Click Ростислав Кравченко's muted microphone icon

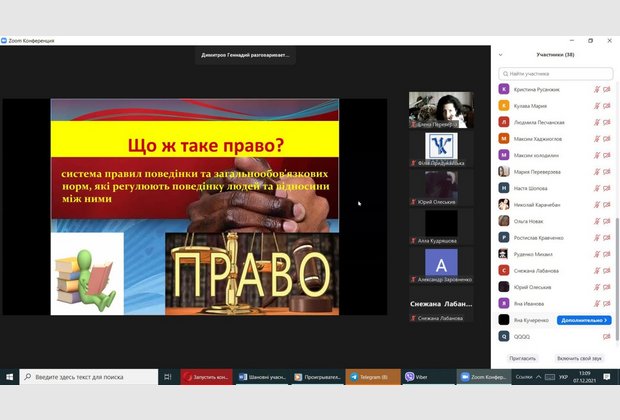597,238
